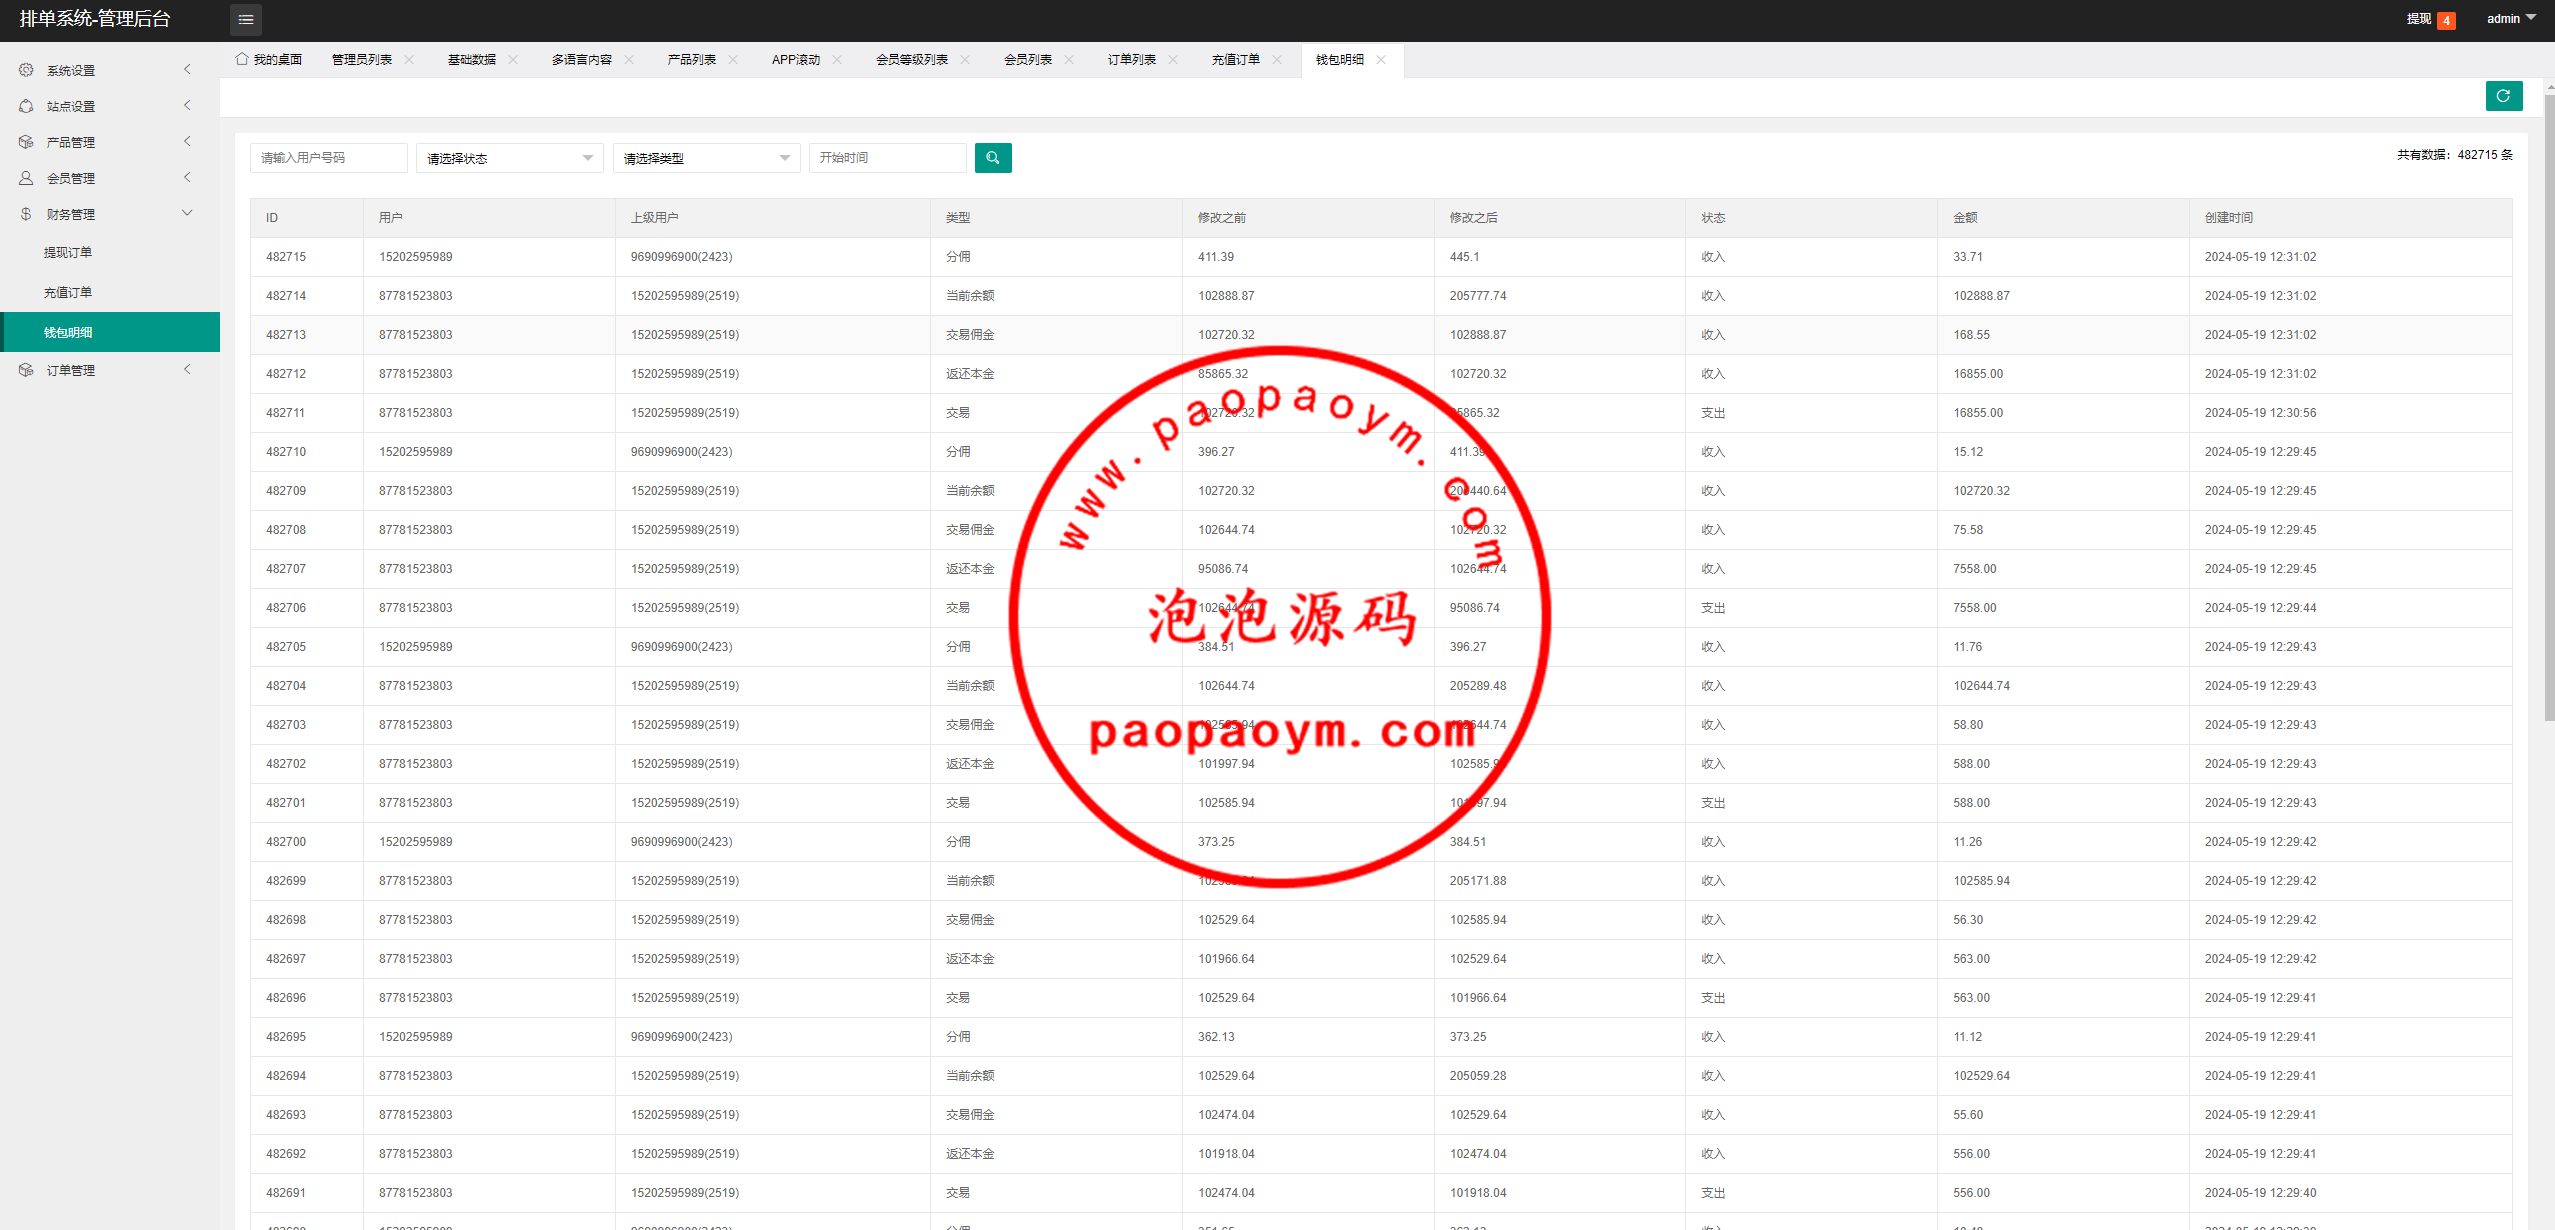Click the 开始时间 date field
Screen dimensions: 2555x1230
coord(887,158)
